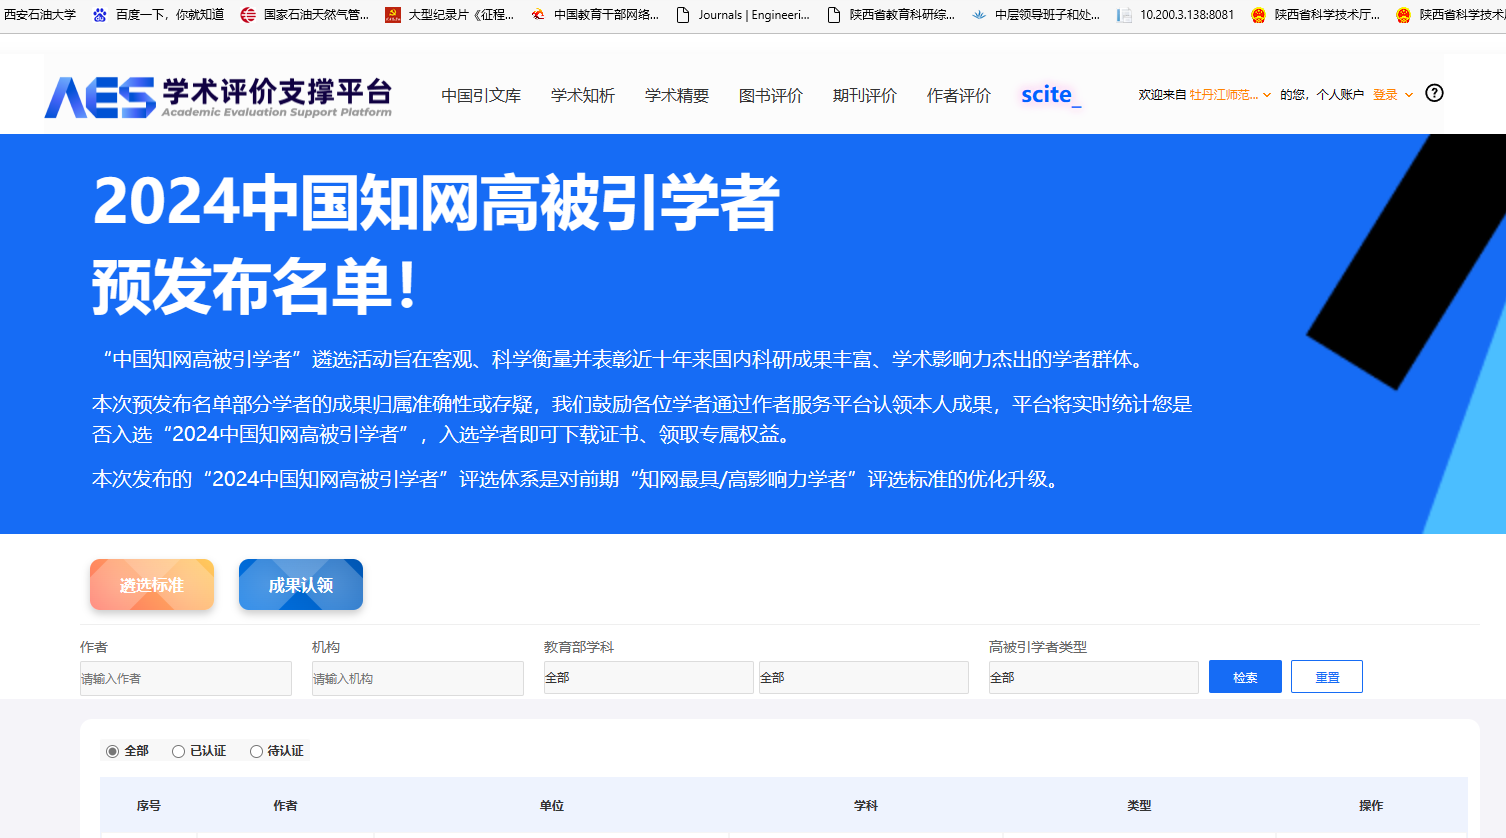Select the 已认证 radio button
This screenshot has width=1506, height=838.
[x=178, y=751]
